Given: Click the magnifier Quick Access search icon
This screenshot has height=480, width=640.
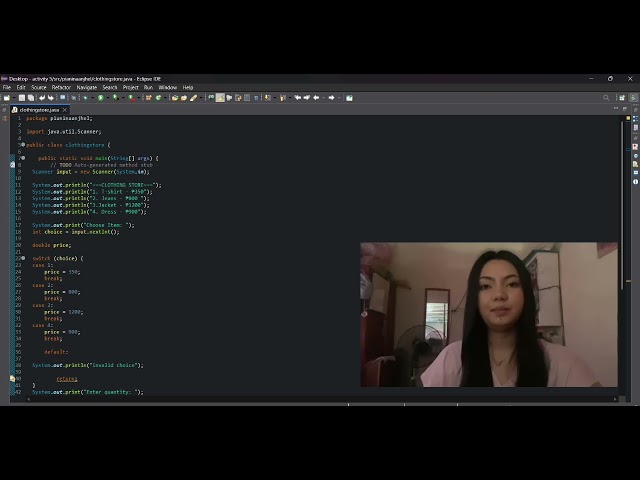Looking at the screenshot, I should [x=606, y=98].
